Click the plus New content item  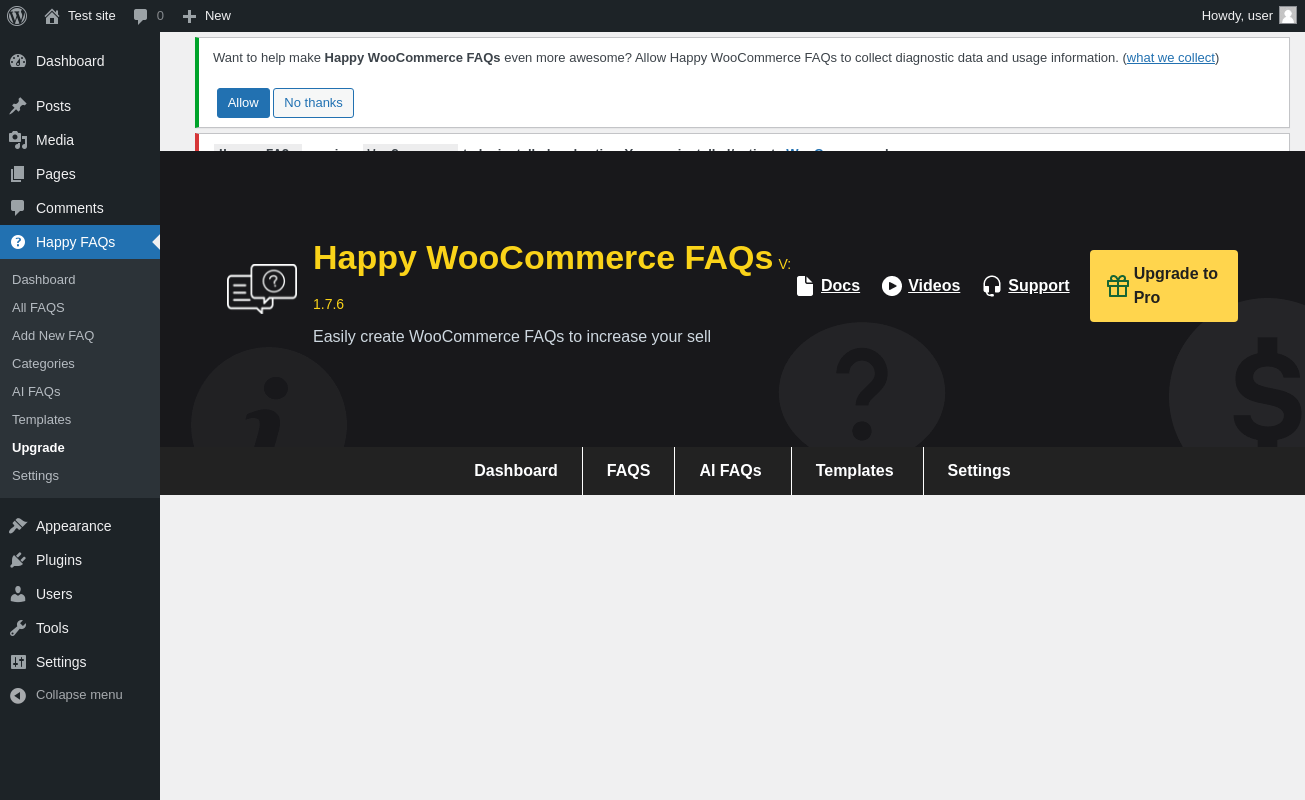coord(189,16)
